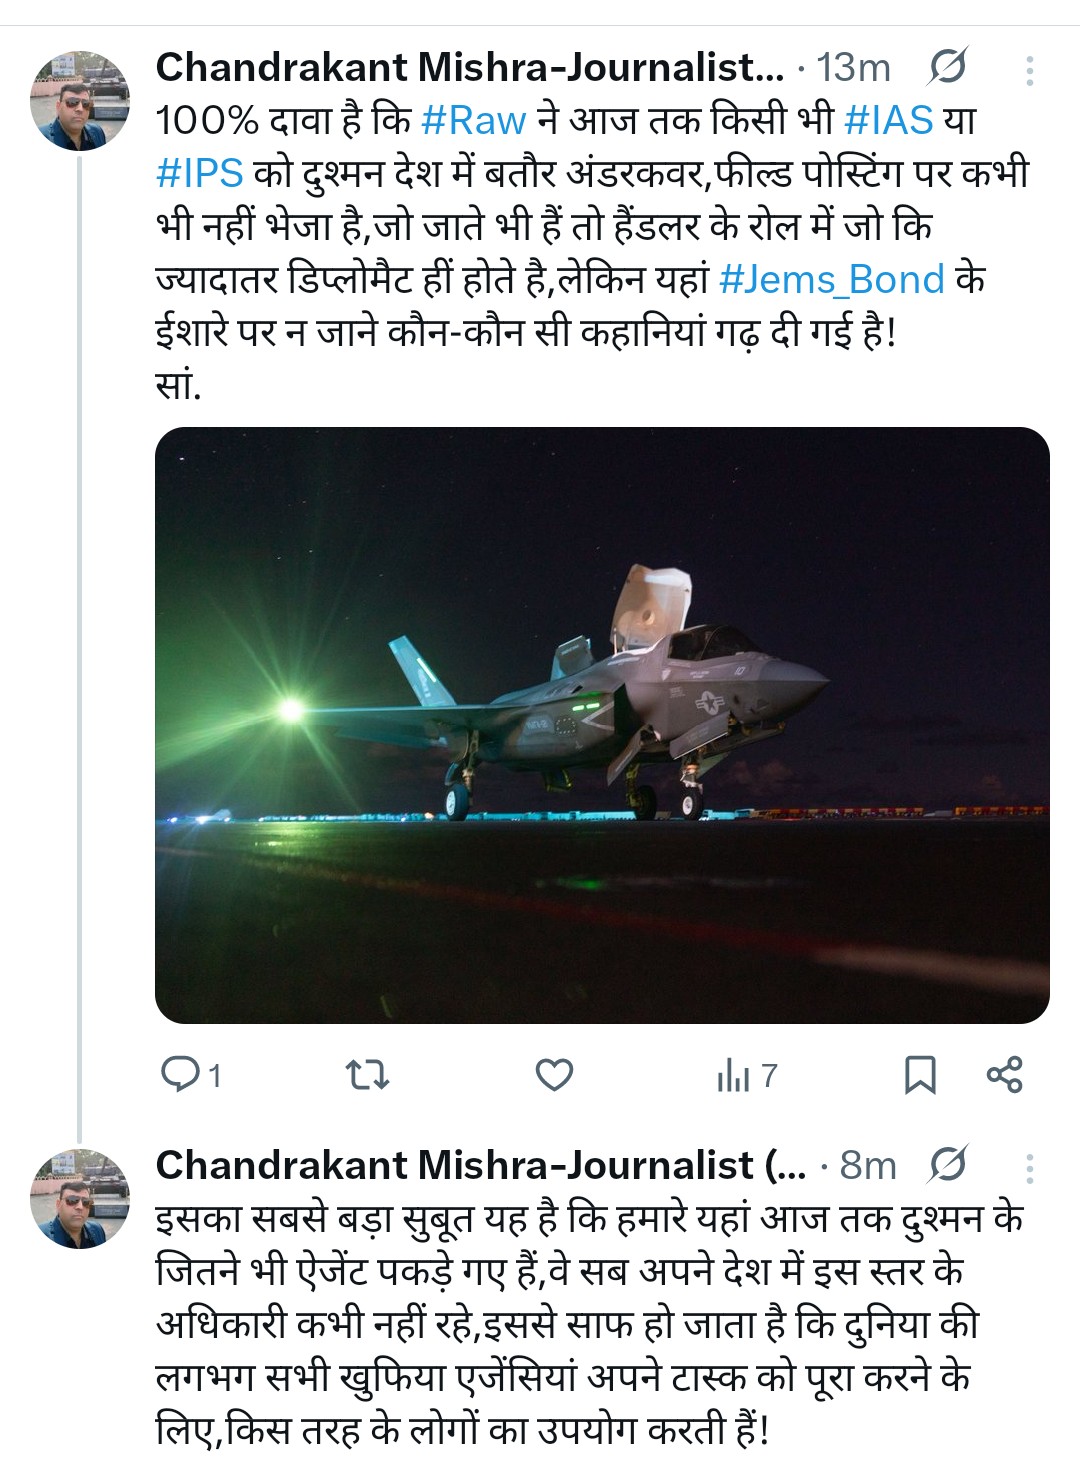The width and height of the screenshot is (1080, 1468).
Task: Open the #IPS hashtag
Action: 200,173
